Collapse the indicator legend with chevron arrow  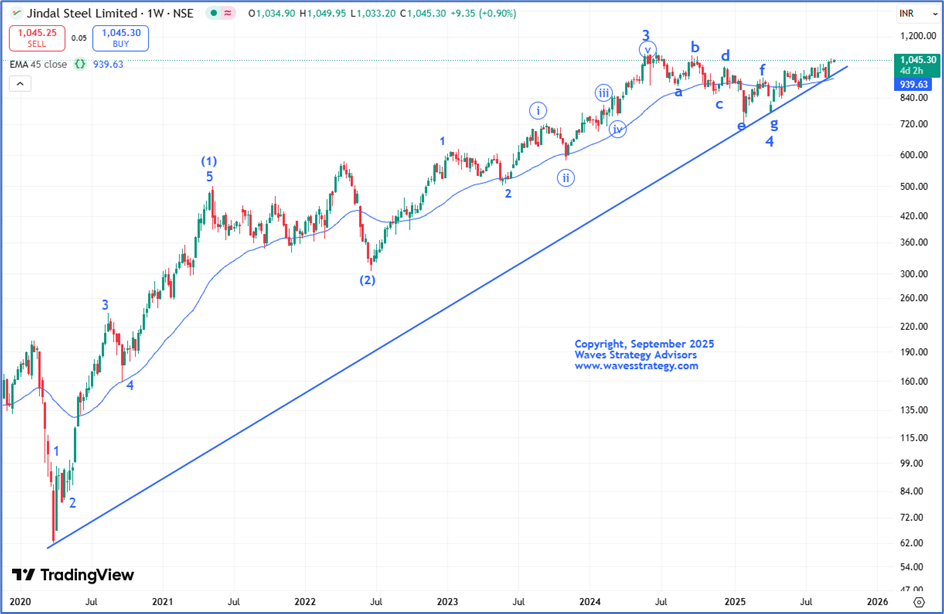pos(20,84)
